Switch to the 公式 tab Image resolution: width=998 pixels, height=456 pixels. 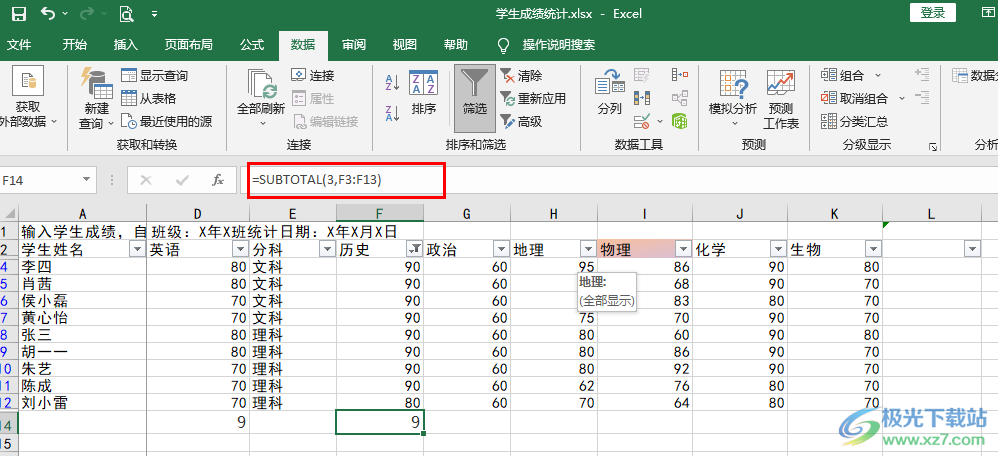tap(252, 45)
